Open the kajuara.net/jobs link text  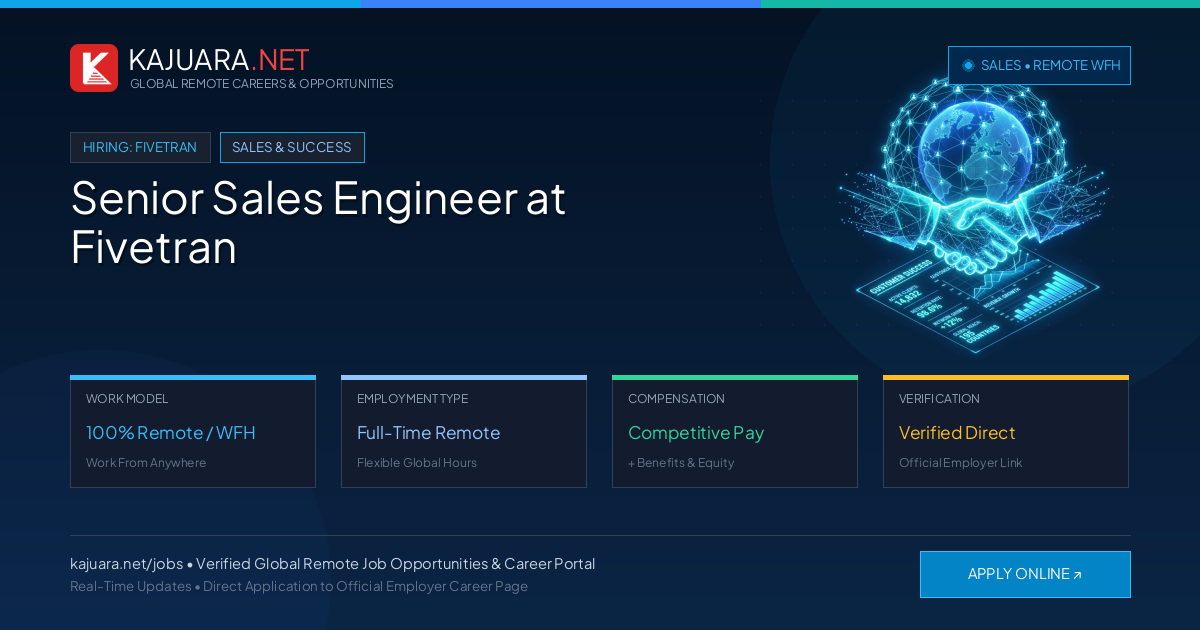(126, 564)
